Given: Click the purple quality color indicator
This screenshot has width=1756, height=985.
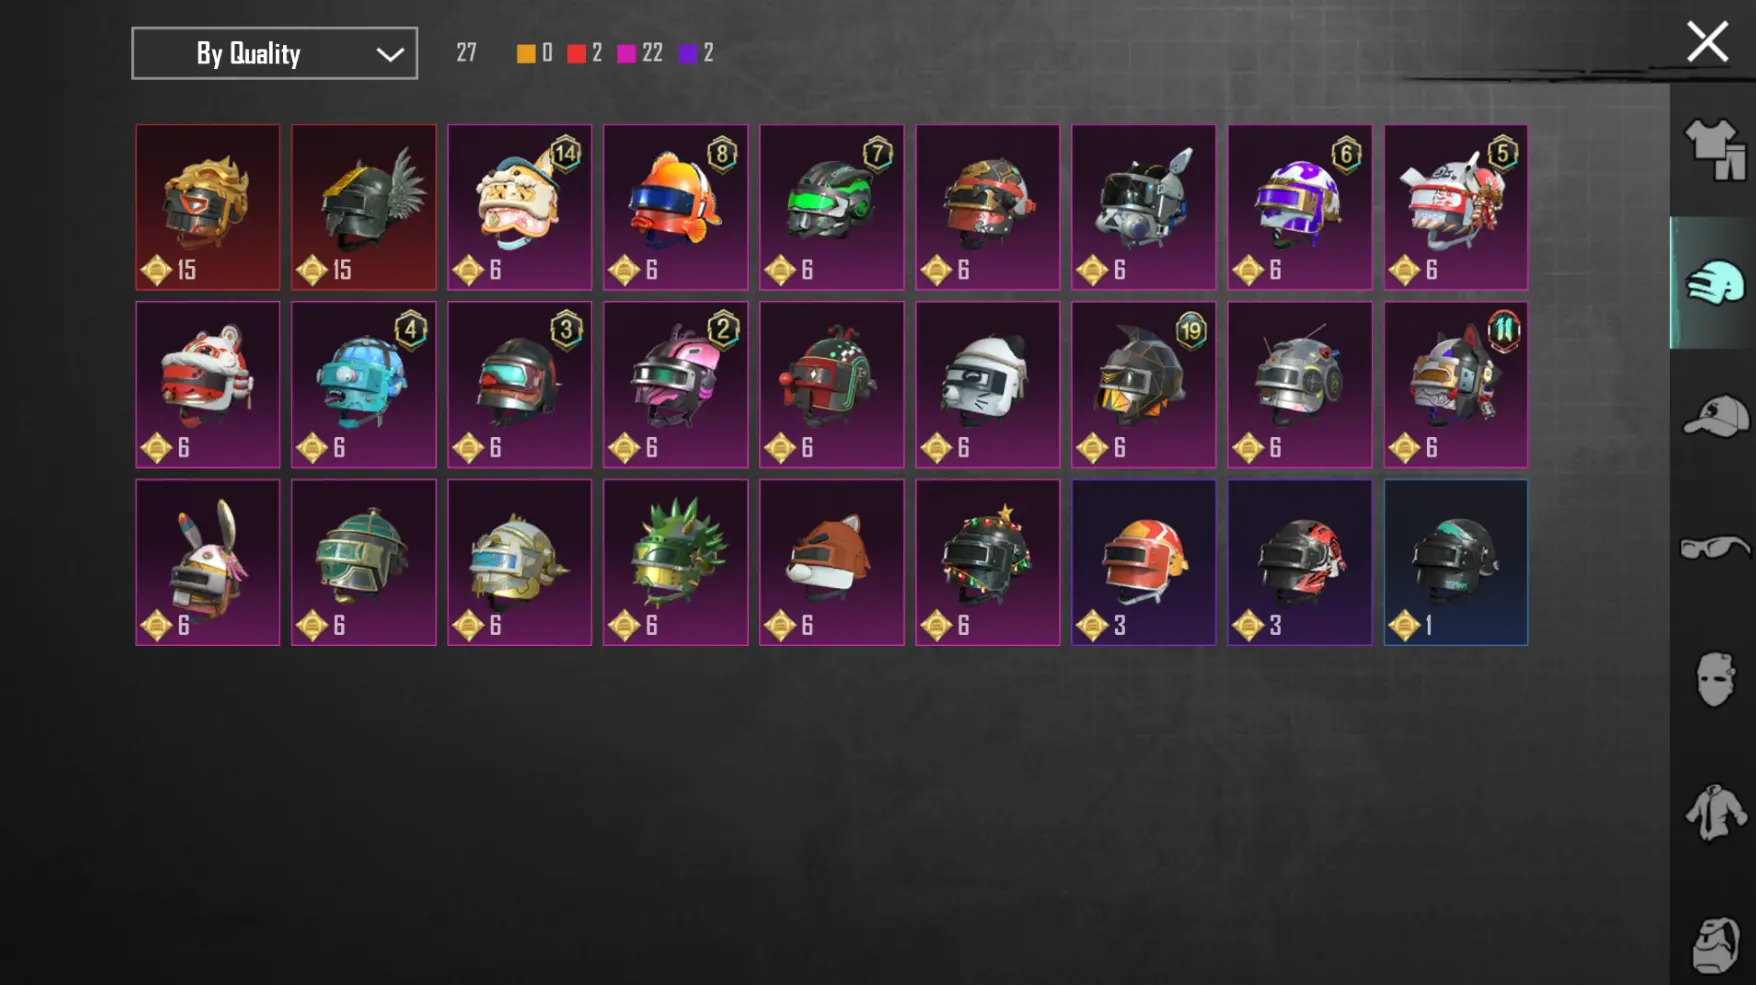Looking at the screenshot, I should [x=688, y=53].
